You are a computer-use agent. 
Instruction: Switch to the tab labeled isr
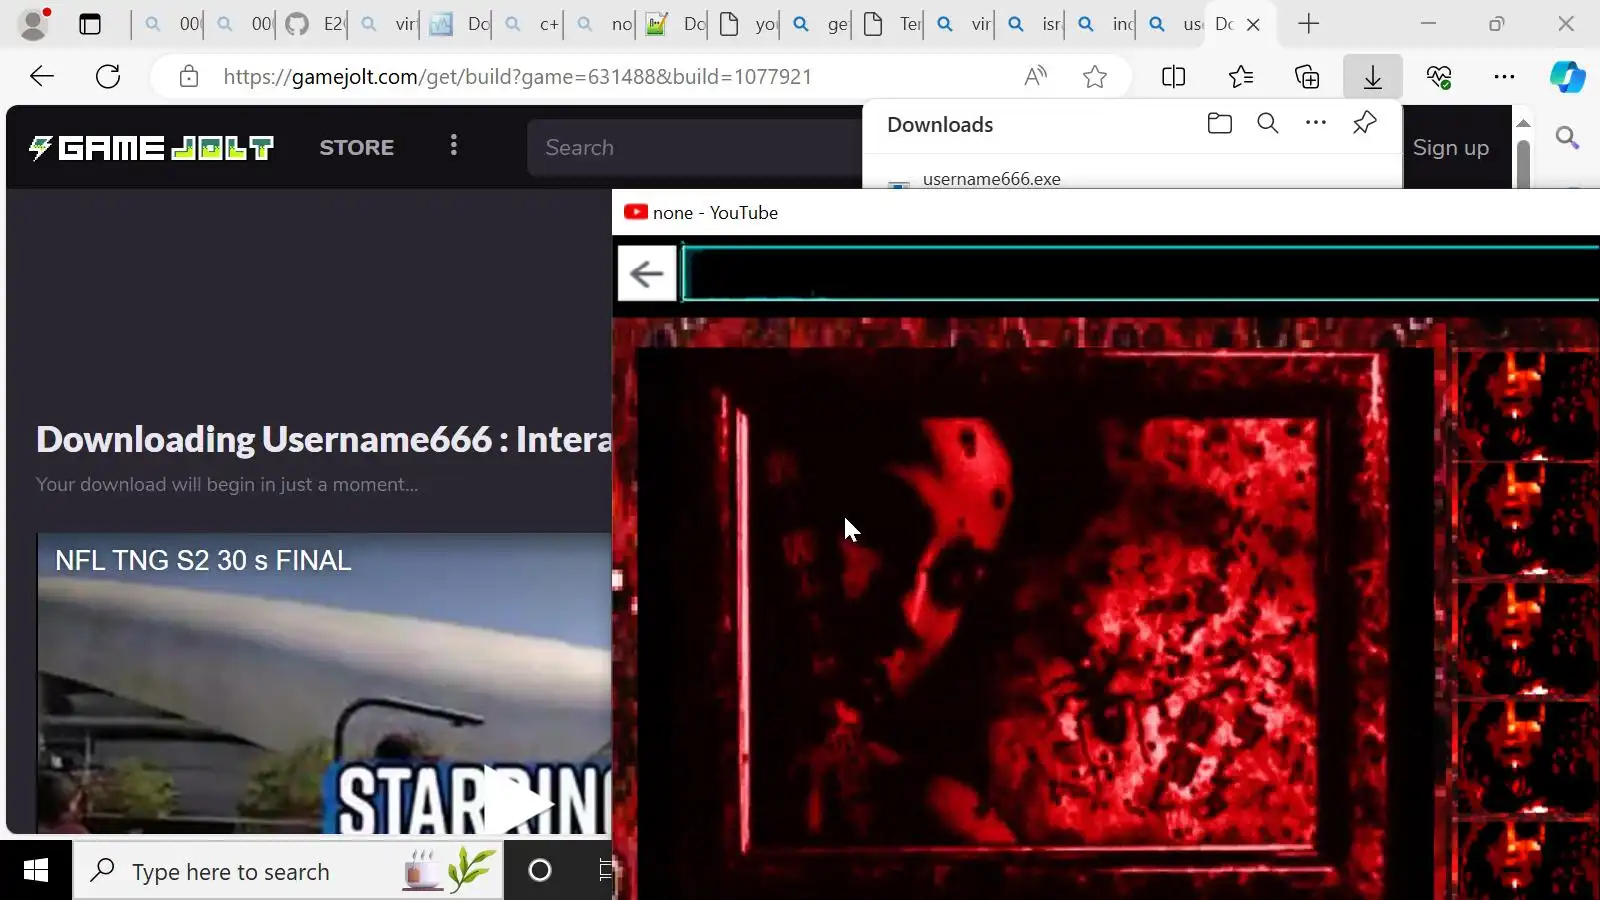click(x=1034, y=24)
